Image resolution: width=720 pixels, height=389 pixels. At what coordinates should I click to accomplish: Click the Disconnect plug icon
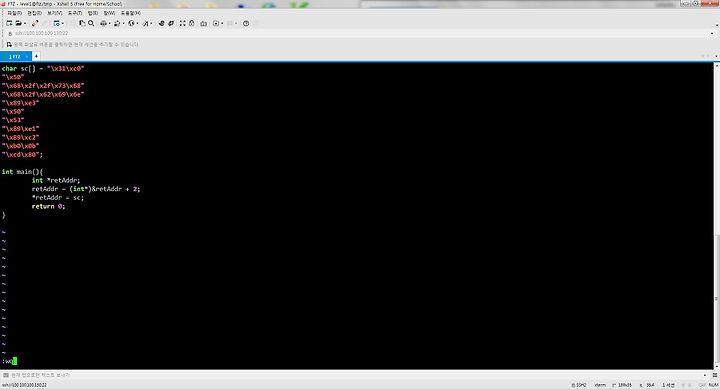point(35,23)
